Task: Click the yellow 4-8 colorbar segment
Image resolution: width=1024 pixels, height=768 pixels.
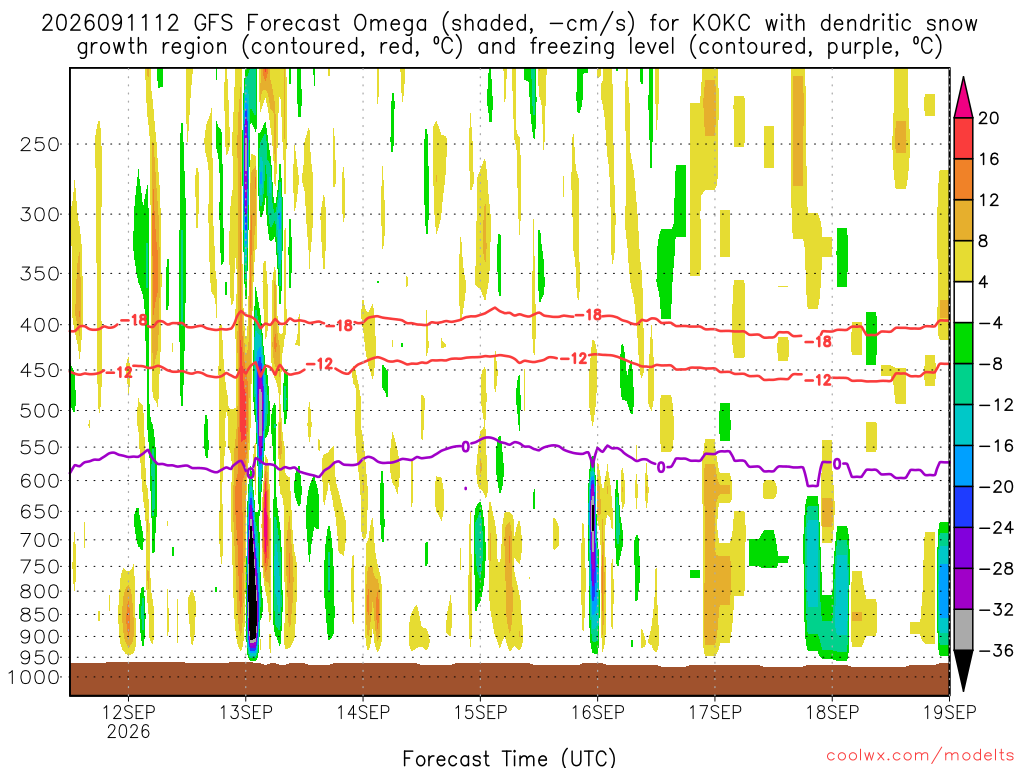Action: (x=963, y=261)
